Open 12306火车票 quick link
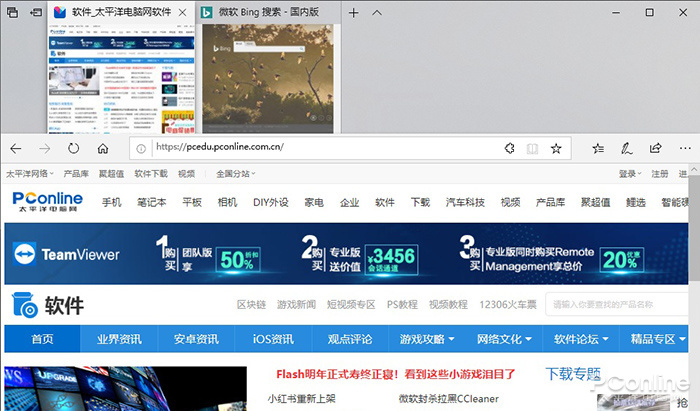700x411 pixels. [508, 305]
